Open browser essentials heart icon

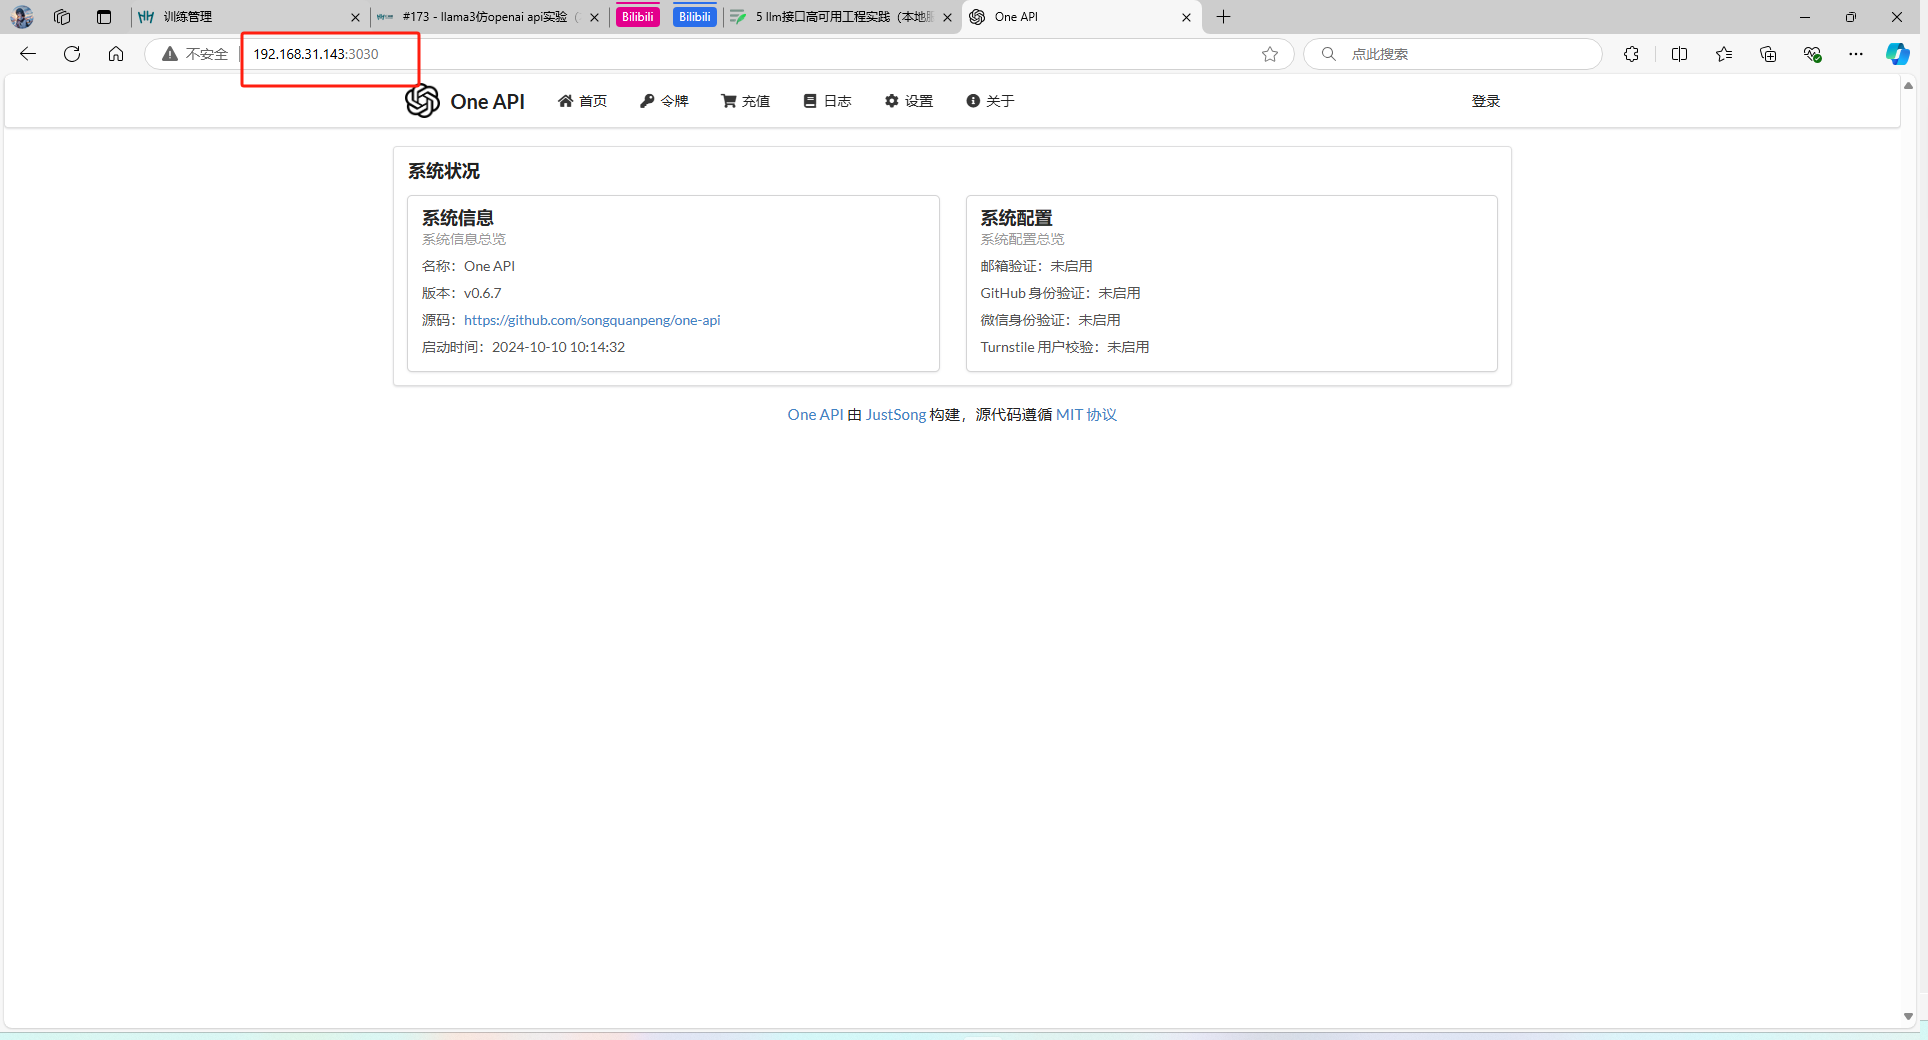click(x=1812, y=54)
